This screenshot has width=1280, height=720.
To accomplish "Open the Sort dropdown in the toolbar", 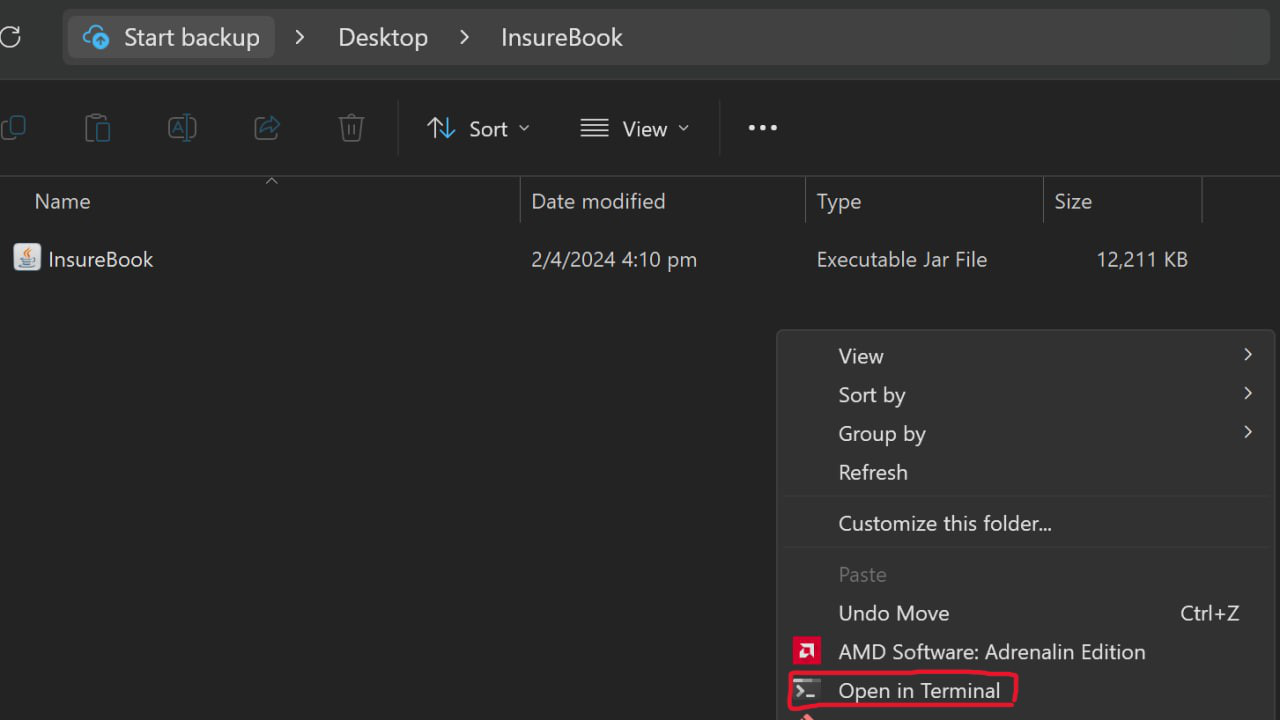I will point(478,129).
